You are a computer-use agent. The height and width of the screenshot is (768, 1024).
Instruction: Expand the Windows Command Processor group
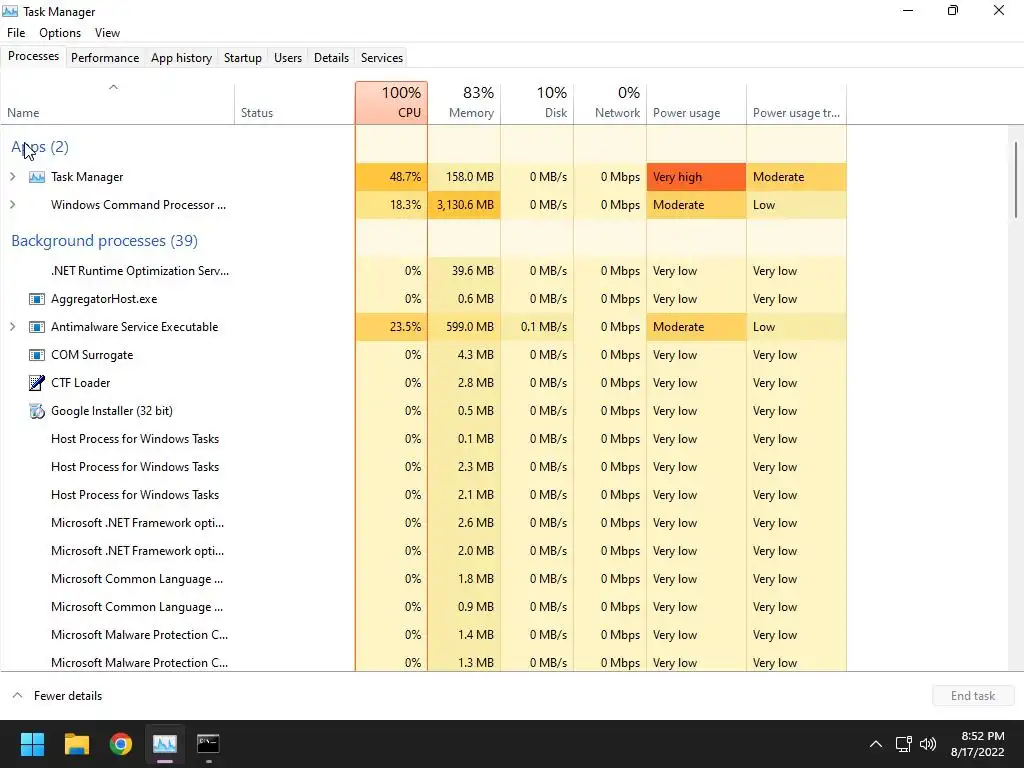click(12, 205)
